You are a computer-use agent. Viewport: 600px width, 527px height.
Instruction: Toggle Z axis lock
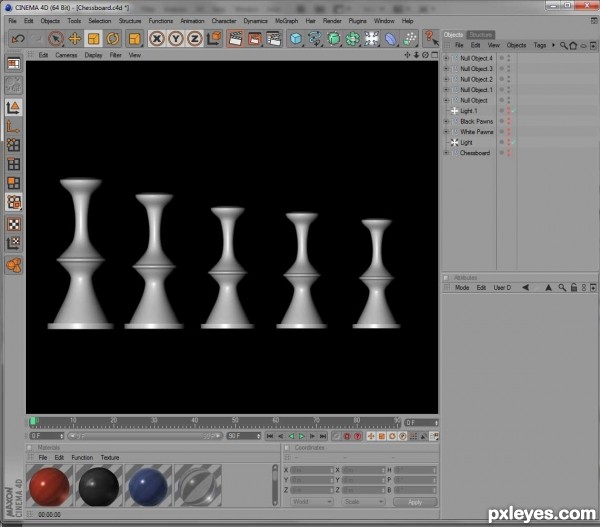pos(195,39)
